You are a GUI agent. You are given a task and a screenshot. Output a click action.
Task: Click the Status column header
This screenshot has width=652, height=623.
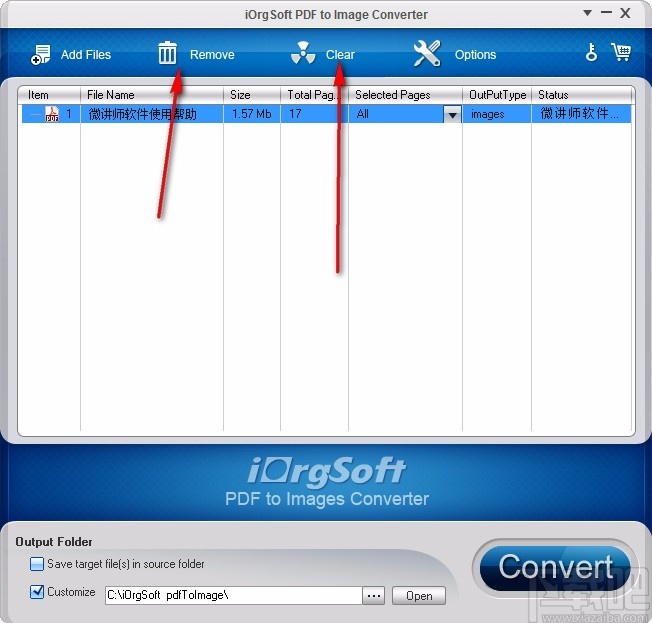(x=582, y=95)
